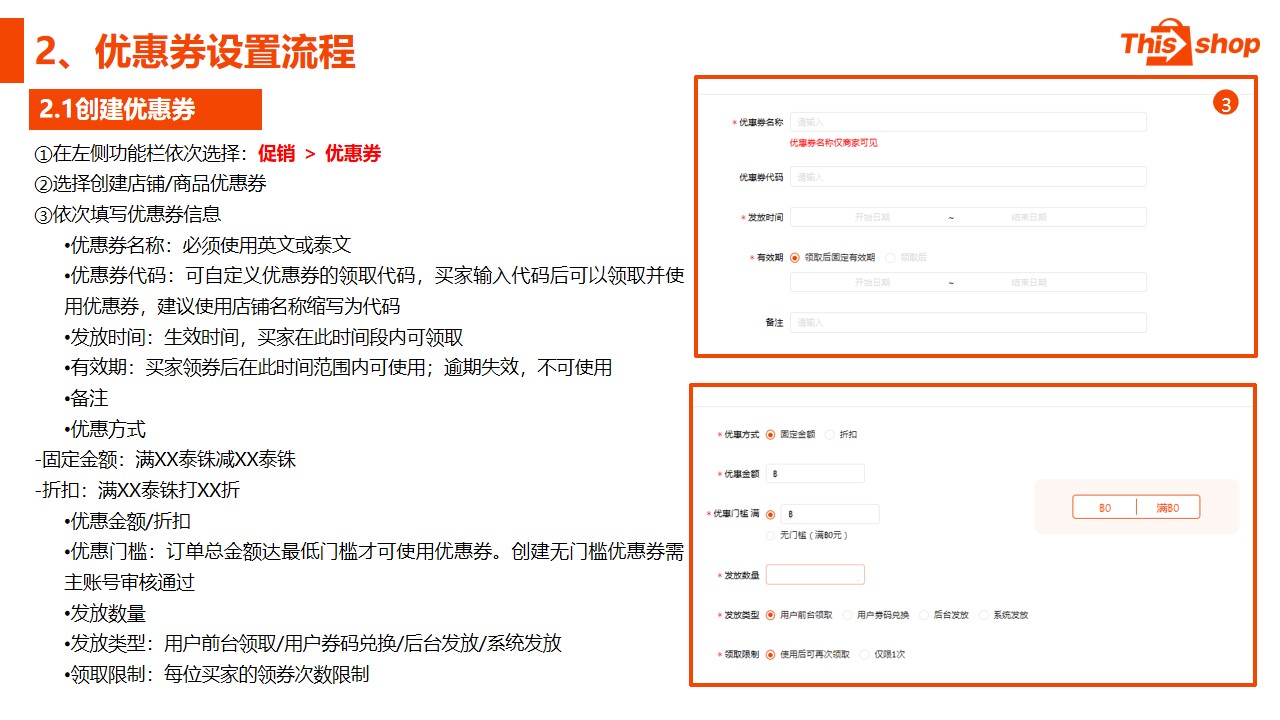Select the 领取后 radio option under 有效期

pyautogui.click(x=891, y=257)
